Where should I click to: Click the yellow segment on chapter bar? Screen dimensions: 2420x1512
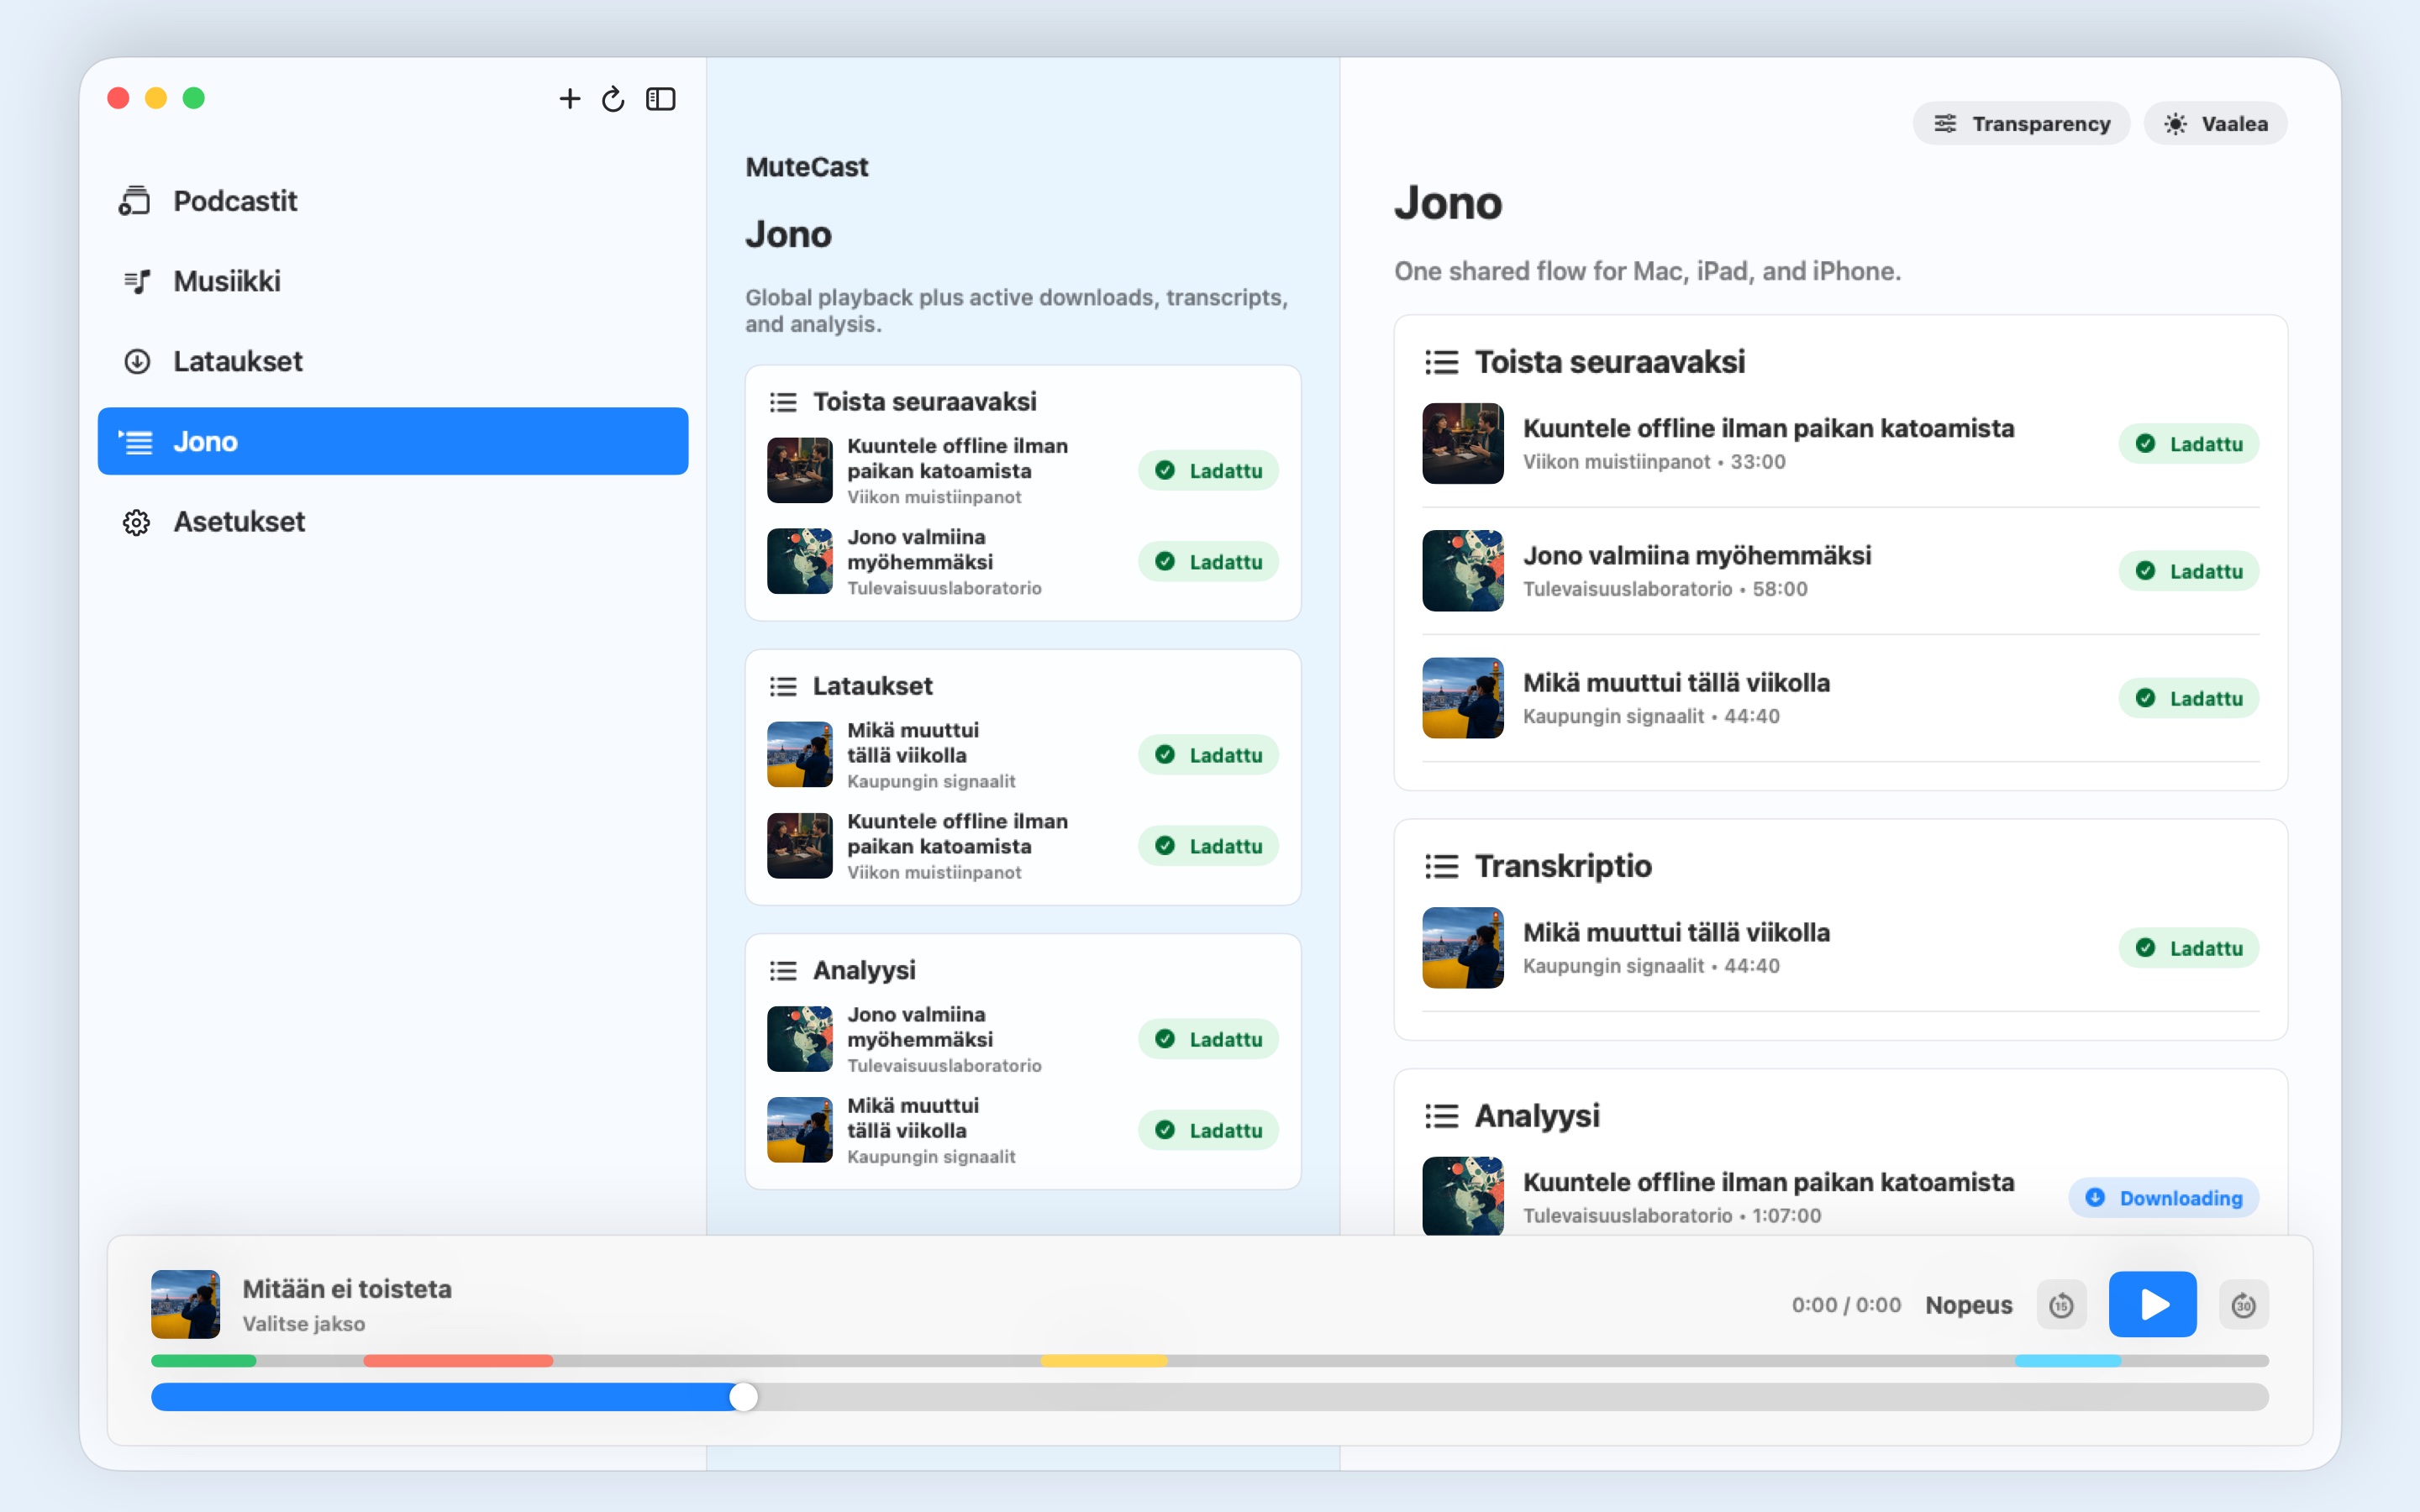click(1104, 1360)
